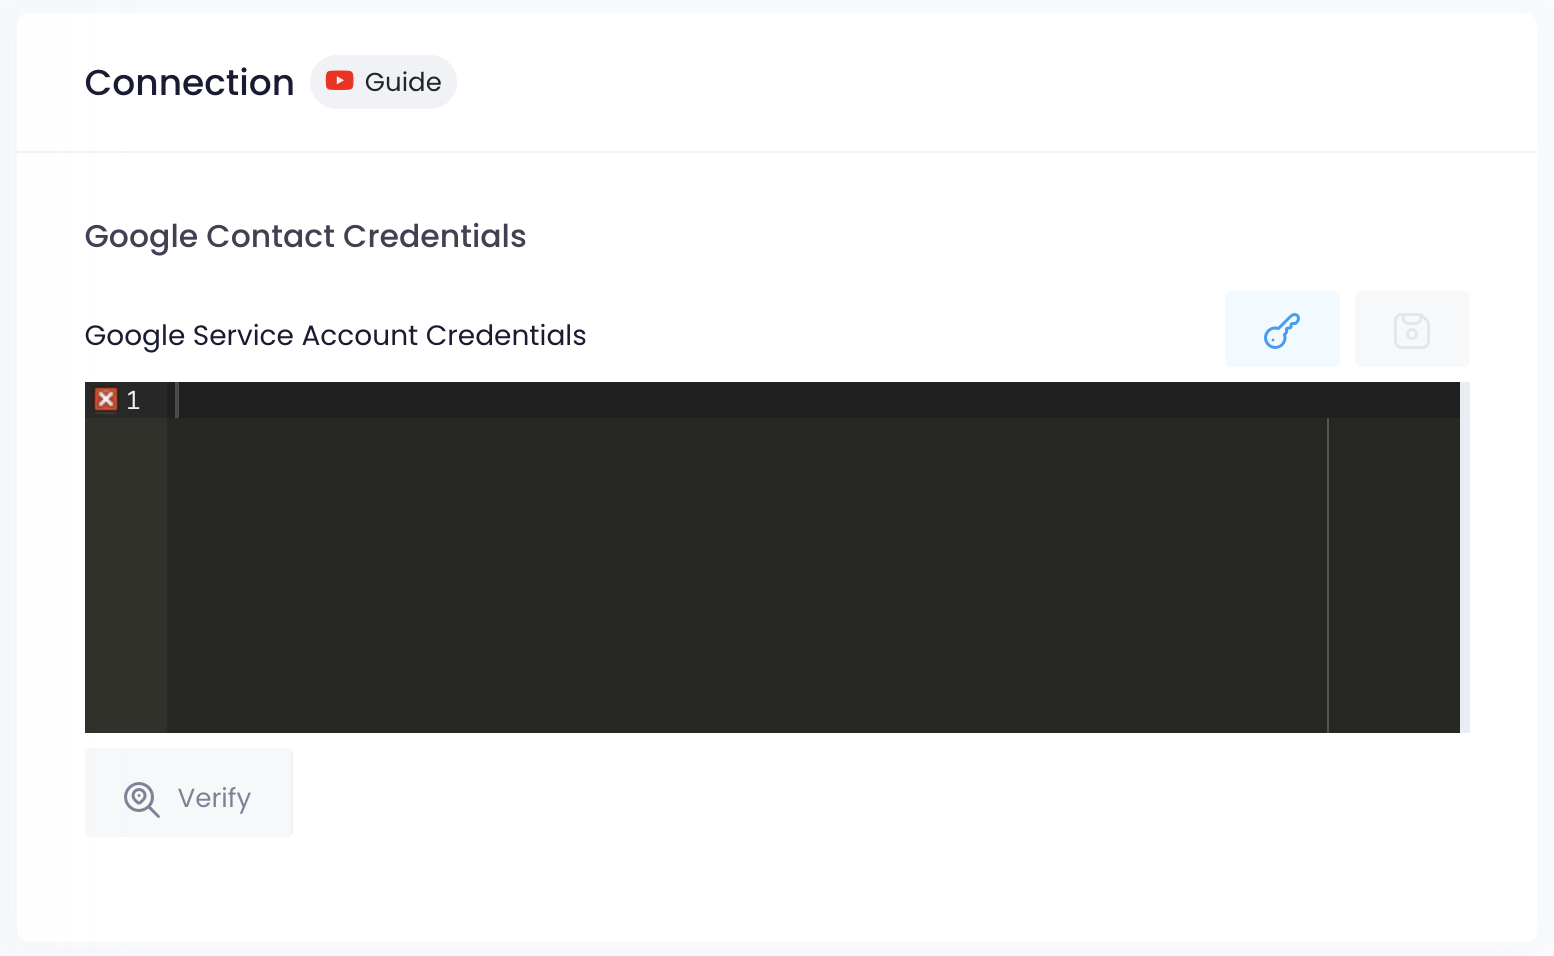Click the magnifier icon in the Verify button
Image resolution: width=1554 pixels, height=956 pixels.
coord(141,798)
